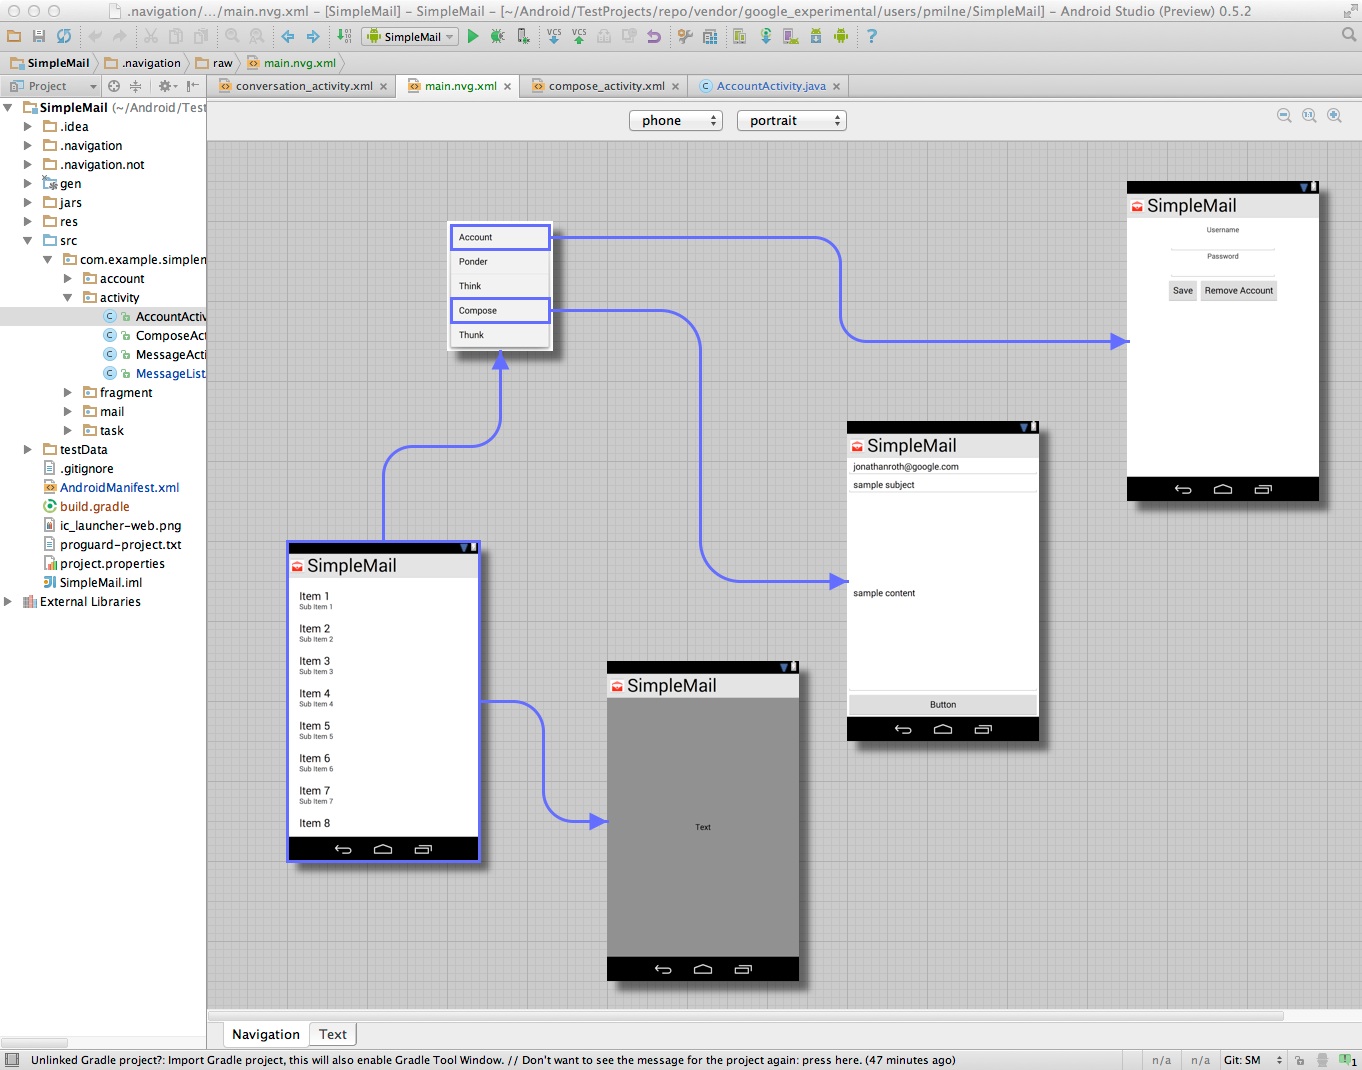Open Project Structure from the toolbar
This screenshot has width=1362, height=1070.
710,36
